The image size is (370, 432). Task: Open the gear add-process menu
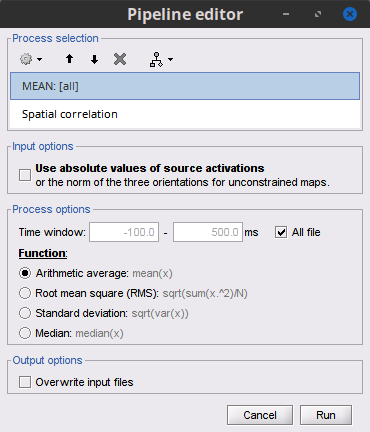pyautogui.click(x=26, y=59)
